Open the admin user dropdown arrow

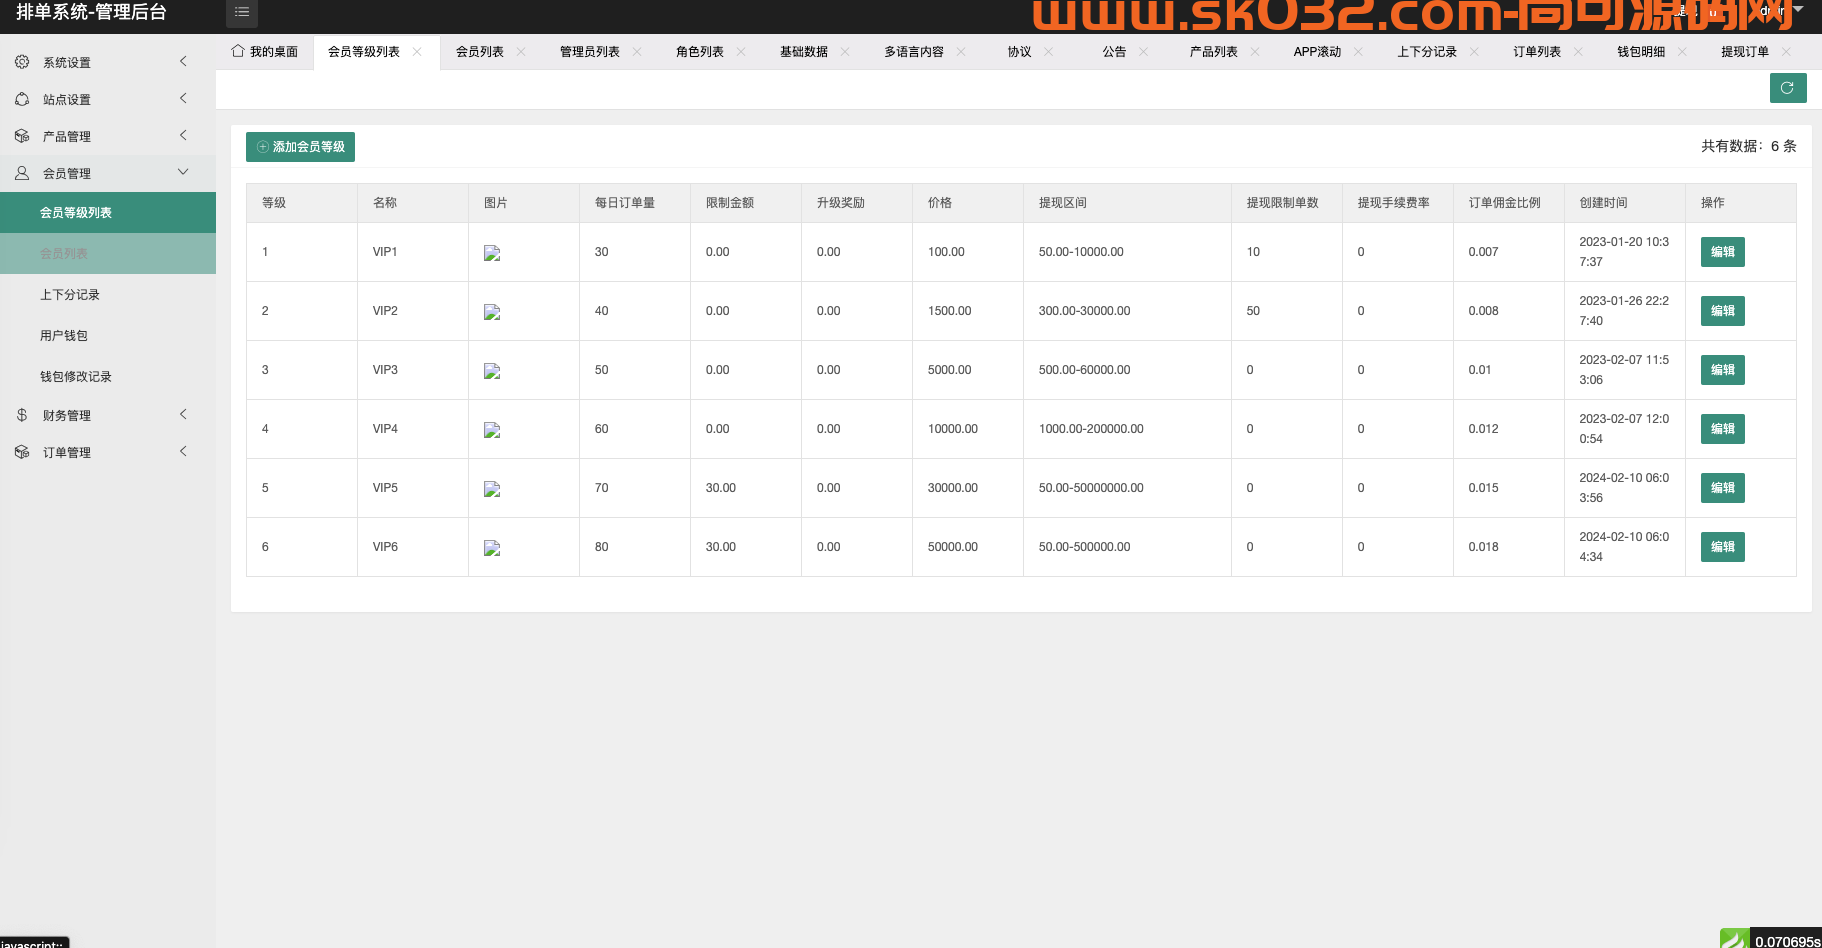(1798, 10)
